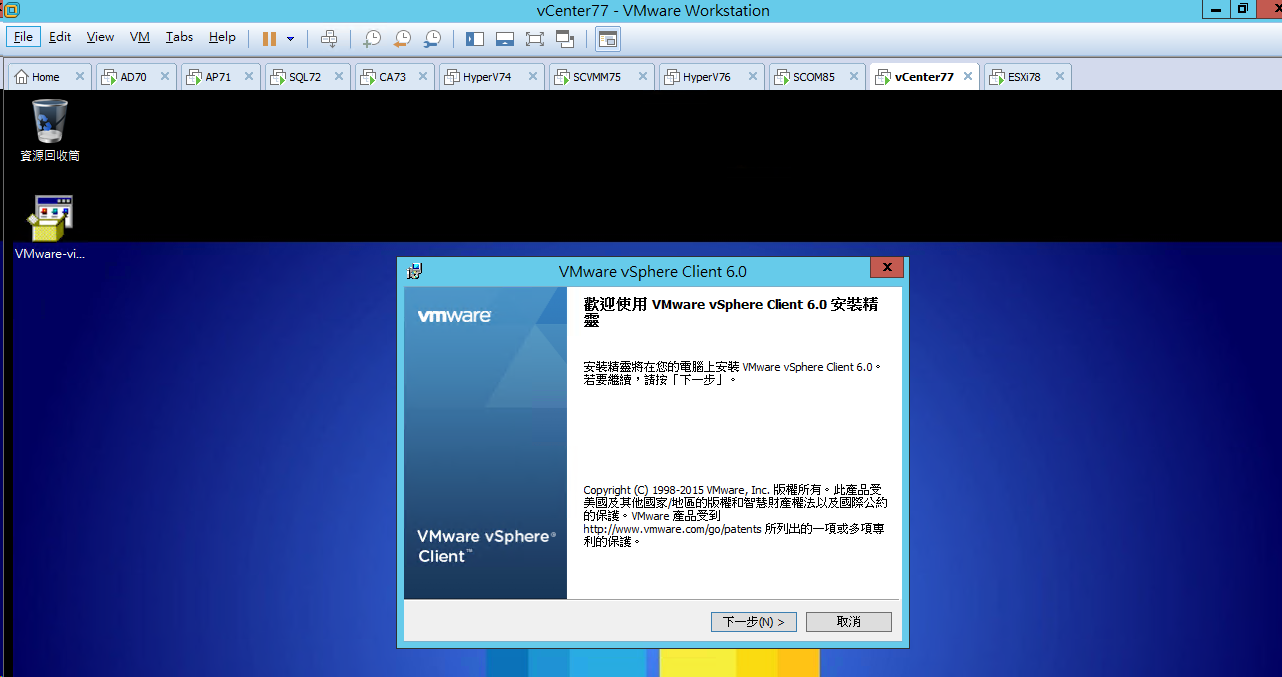Click the installer icon in the dialog title bar

click(x=415, y=271)
